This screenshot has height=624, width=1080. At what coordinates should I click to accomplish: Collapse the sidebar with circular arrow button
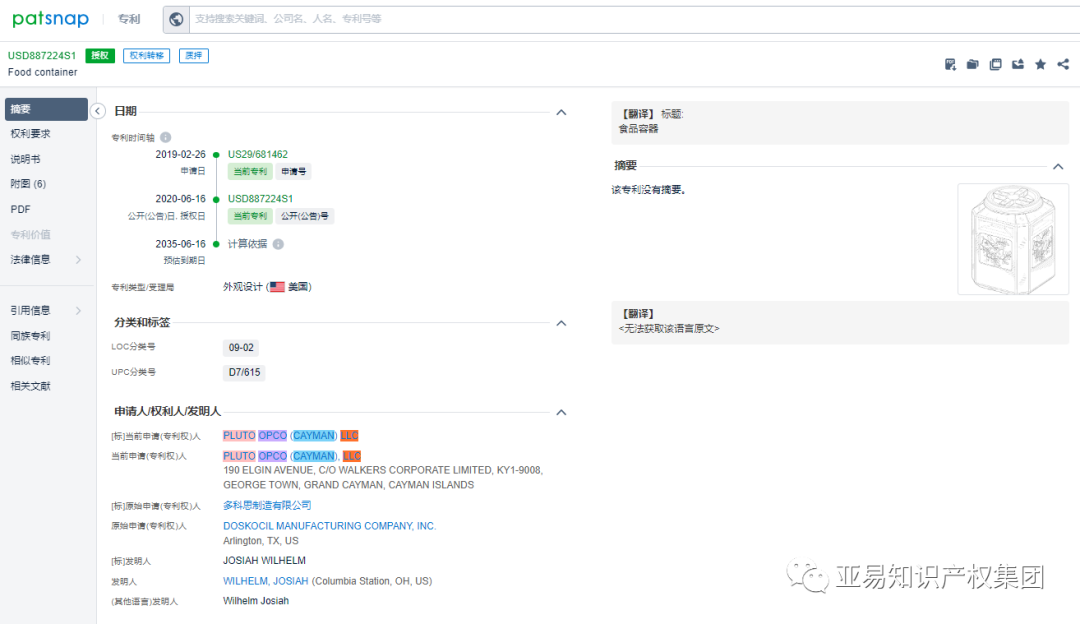98,111
